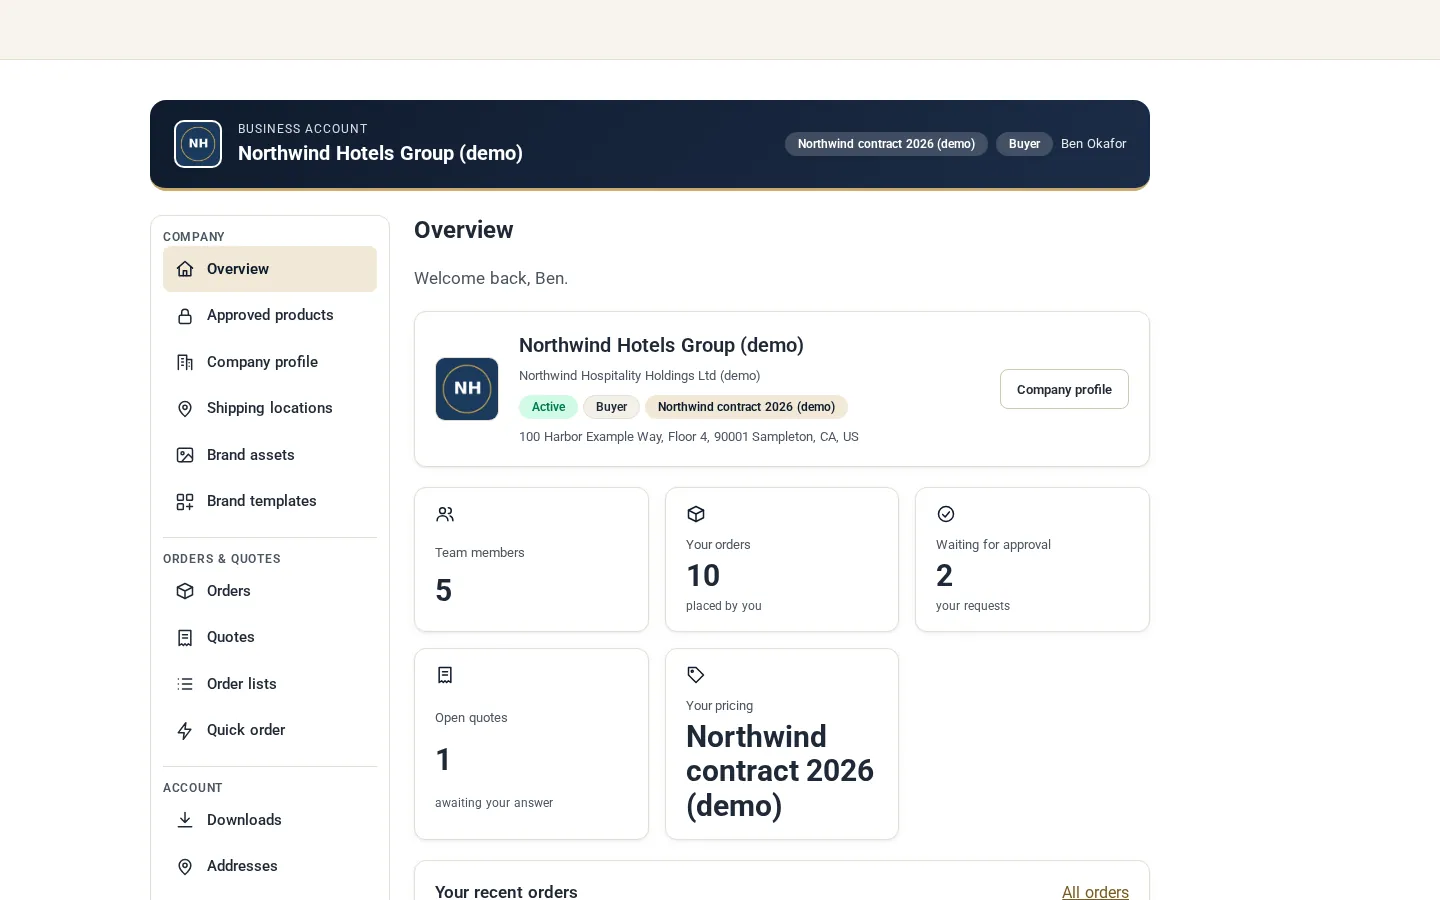Click the box icon beside Orders in sidebar
The width and height of the screenshot is (1440, 900).
pyautogui.click(x=185, y=591)
